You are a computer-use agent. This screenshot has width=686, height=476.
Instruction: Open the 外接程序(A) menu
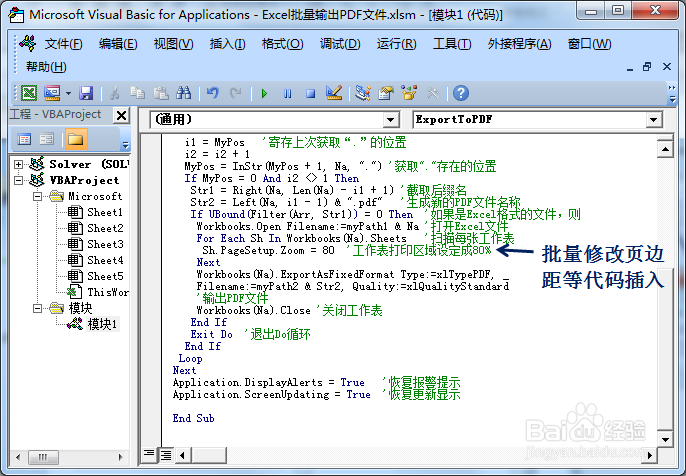[519, 44]
